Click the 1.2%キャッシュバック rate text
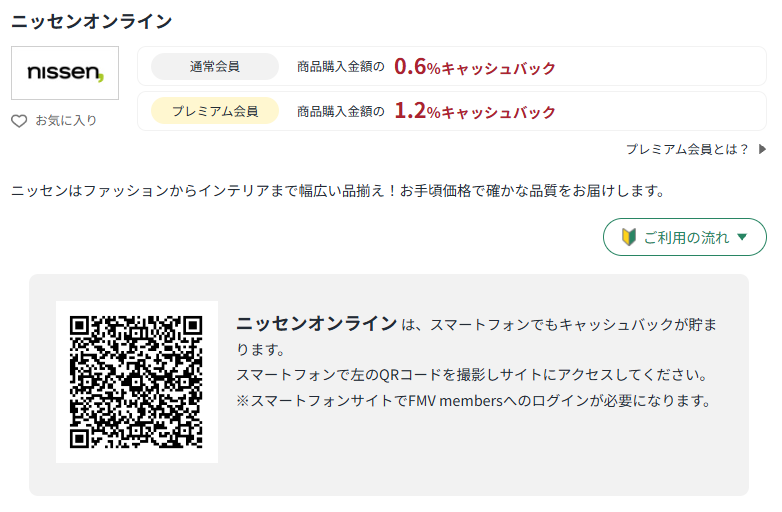The width and height of the screenshot is (782, 512). tap(474, 111)
